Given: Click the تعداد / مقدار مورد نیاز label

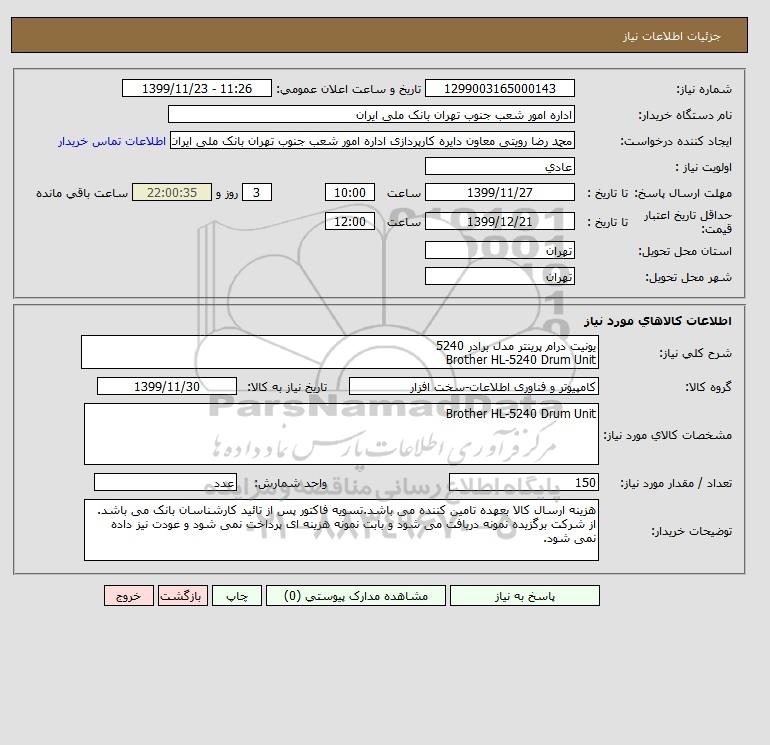Looking at the screenshot, I should [676, 483].
